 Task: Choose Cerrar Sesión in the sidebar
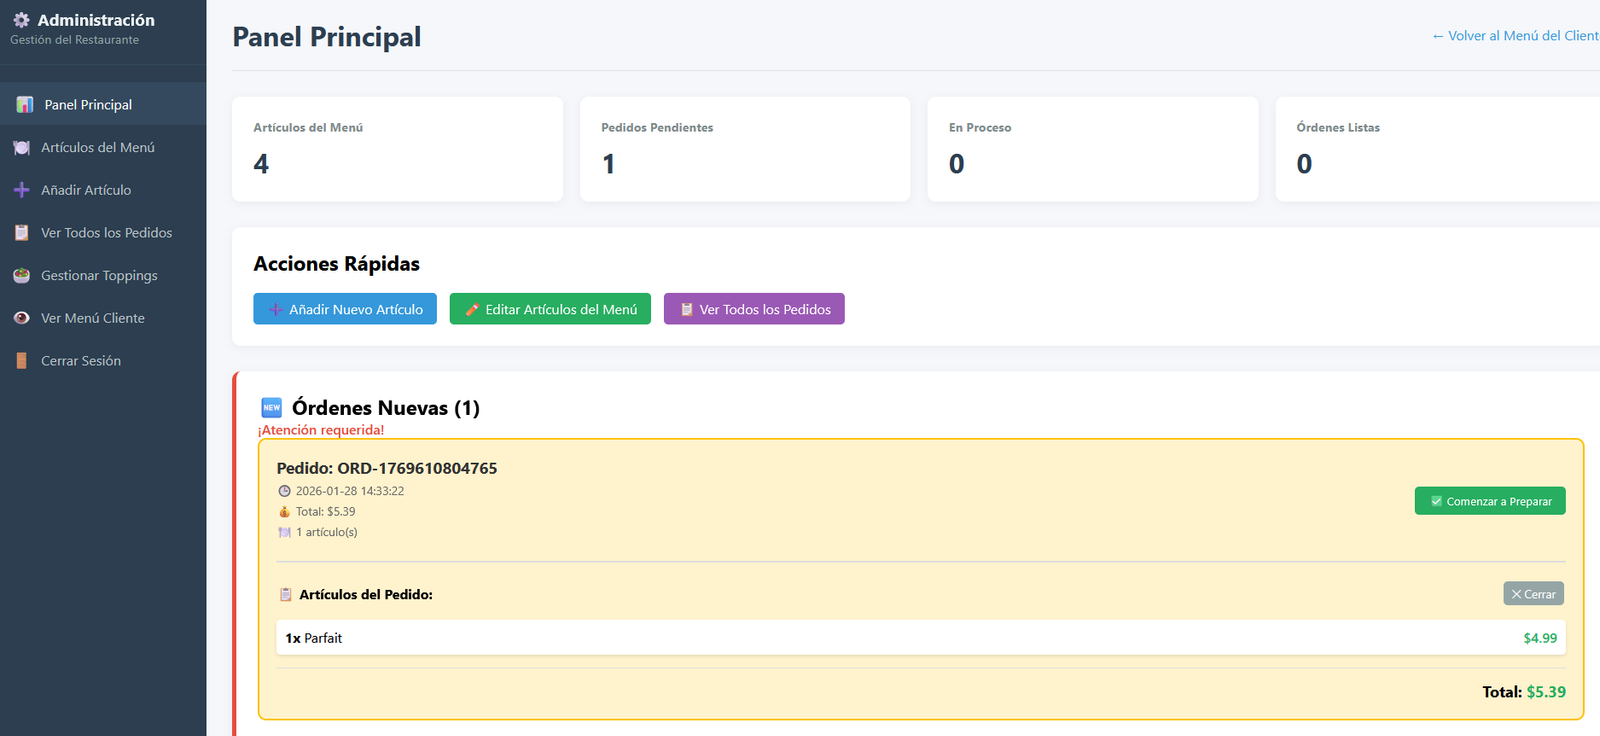coord(103,360)
